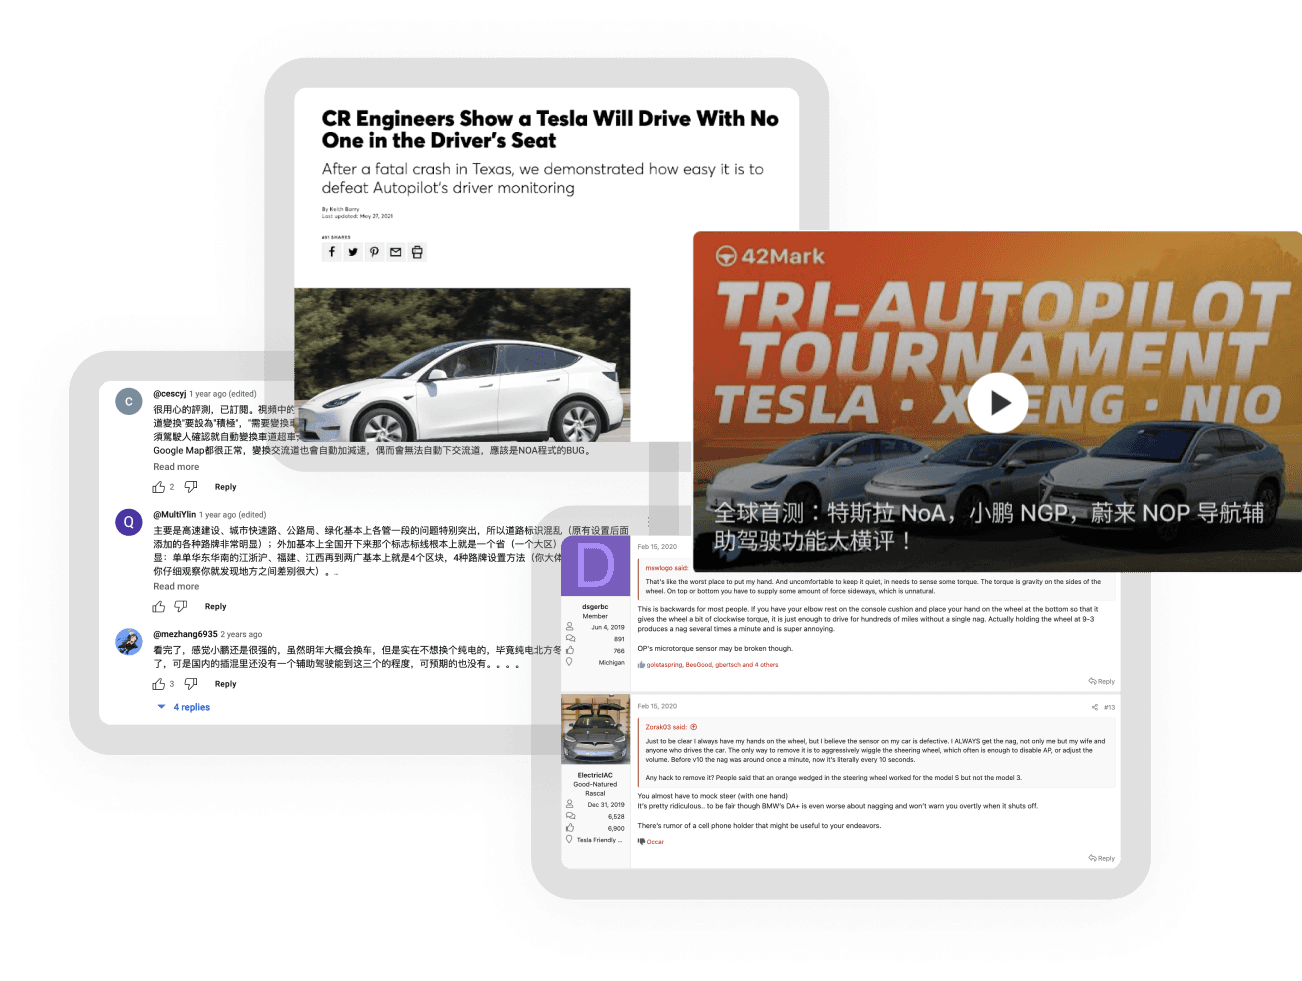Expand the 4 replies thread
The height and width of the screenshot is (981, 1302).
[184, 707]
